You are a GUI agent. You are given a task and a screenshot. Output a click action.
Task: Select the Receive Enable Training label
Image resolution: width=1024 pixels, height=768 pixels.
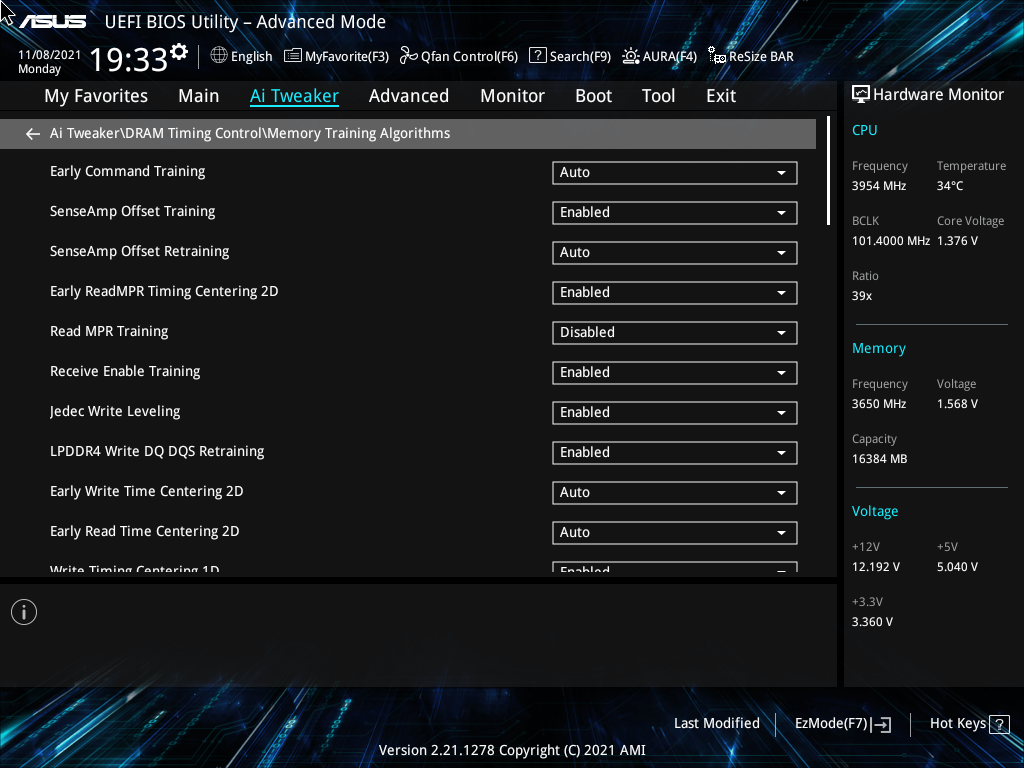(x=125, y=372)
